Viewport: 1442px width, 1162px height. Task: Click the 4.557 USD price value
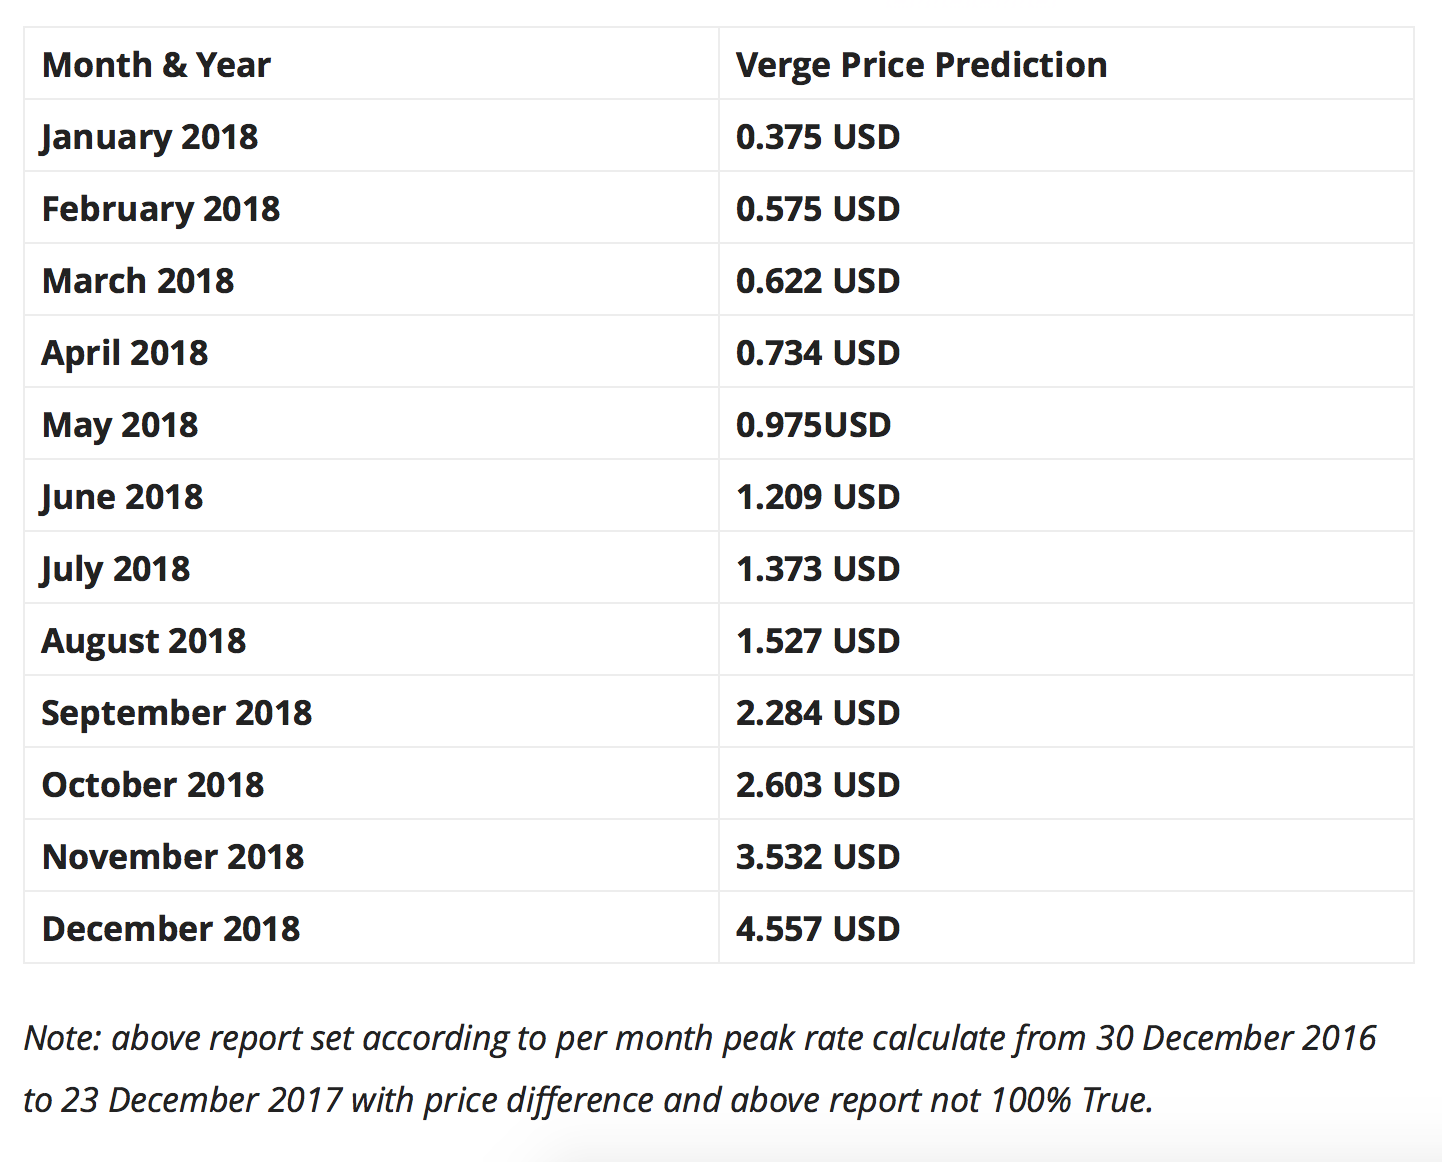coord(818,929)
